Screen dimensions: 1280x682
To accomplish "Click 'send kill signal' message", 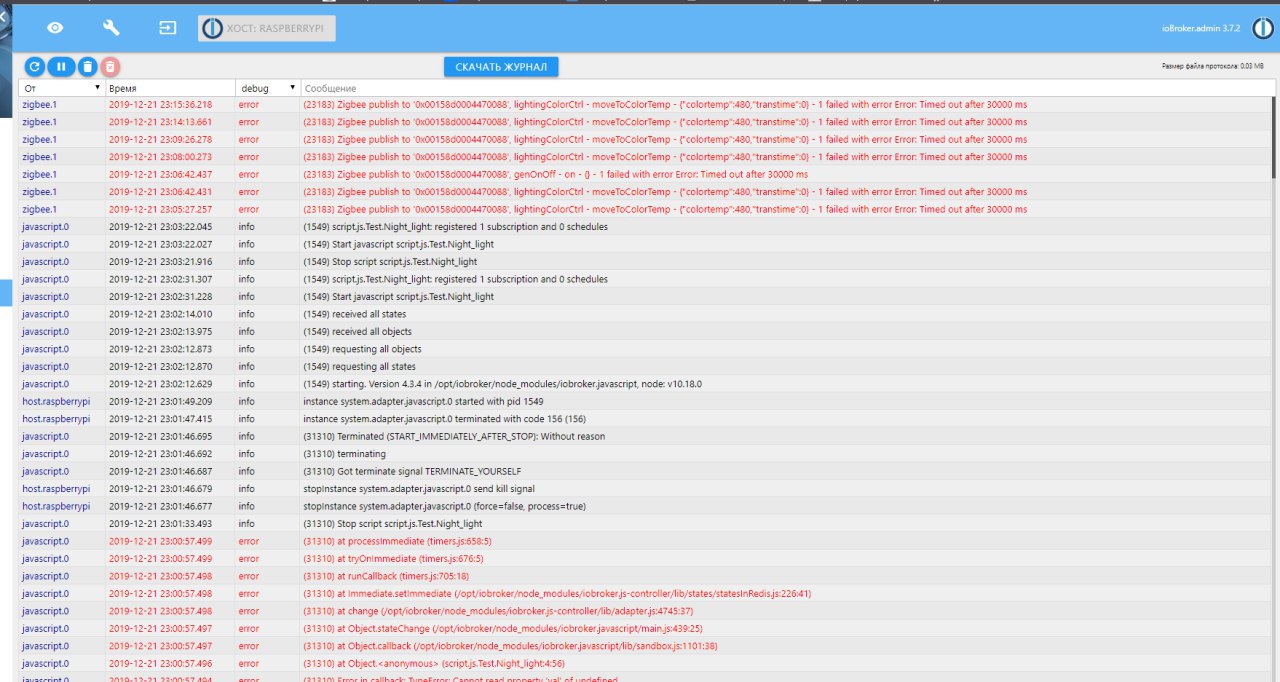I will pos(419,489).
